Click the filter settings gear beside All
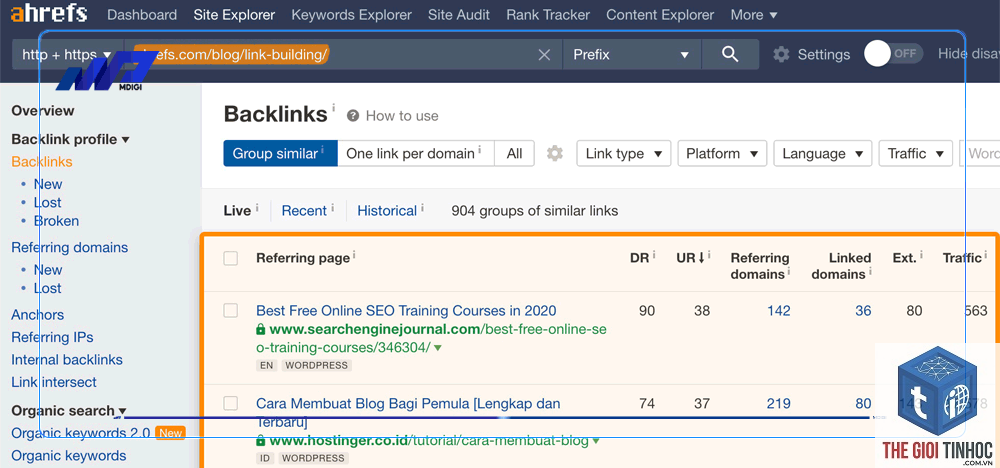Viewport: 1000px width, 468px height. coord(555,154)
